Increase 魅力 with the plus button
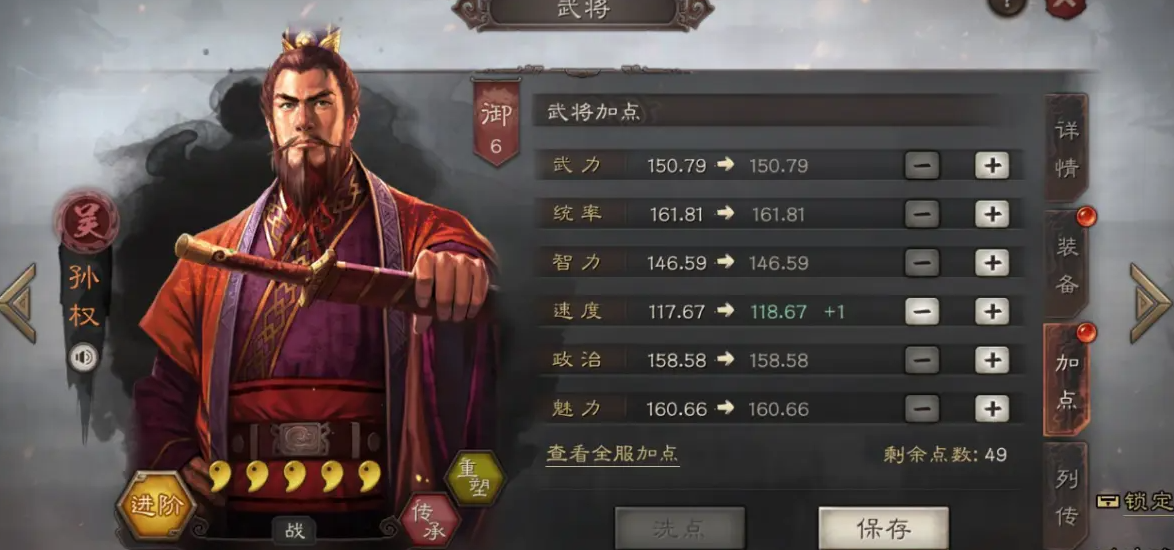Viewport: 1174px width, 550px height. [991, 409]
